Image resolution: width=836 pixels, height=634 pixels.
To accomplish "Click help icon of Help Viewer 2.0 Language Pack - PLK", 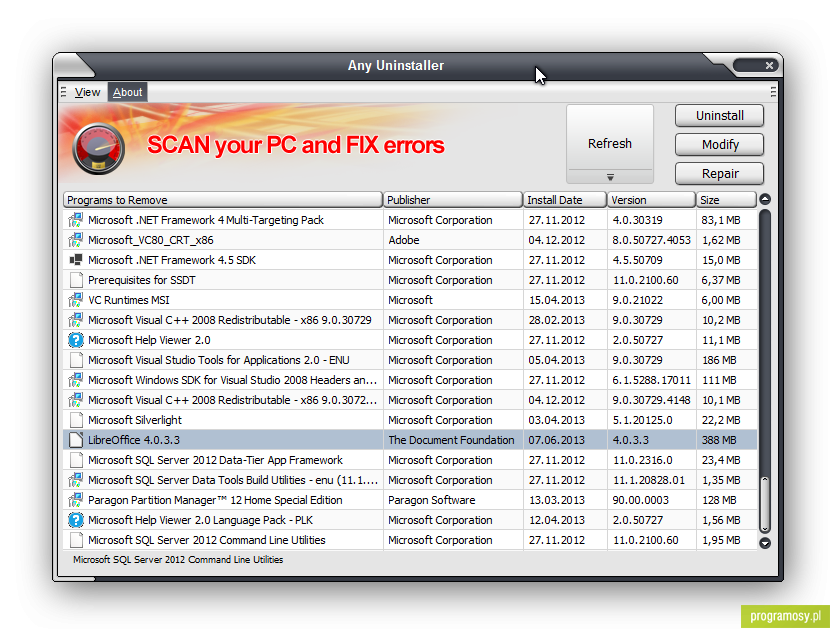I will coord(76,520).
